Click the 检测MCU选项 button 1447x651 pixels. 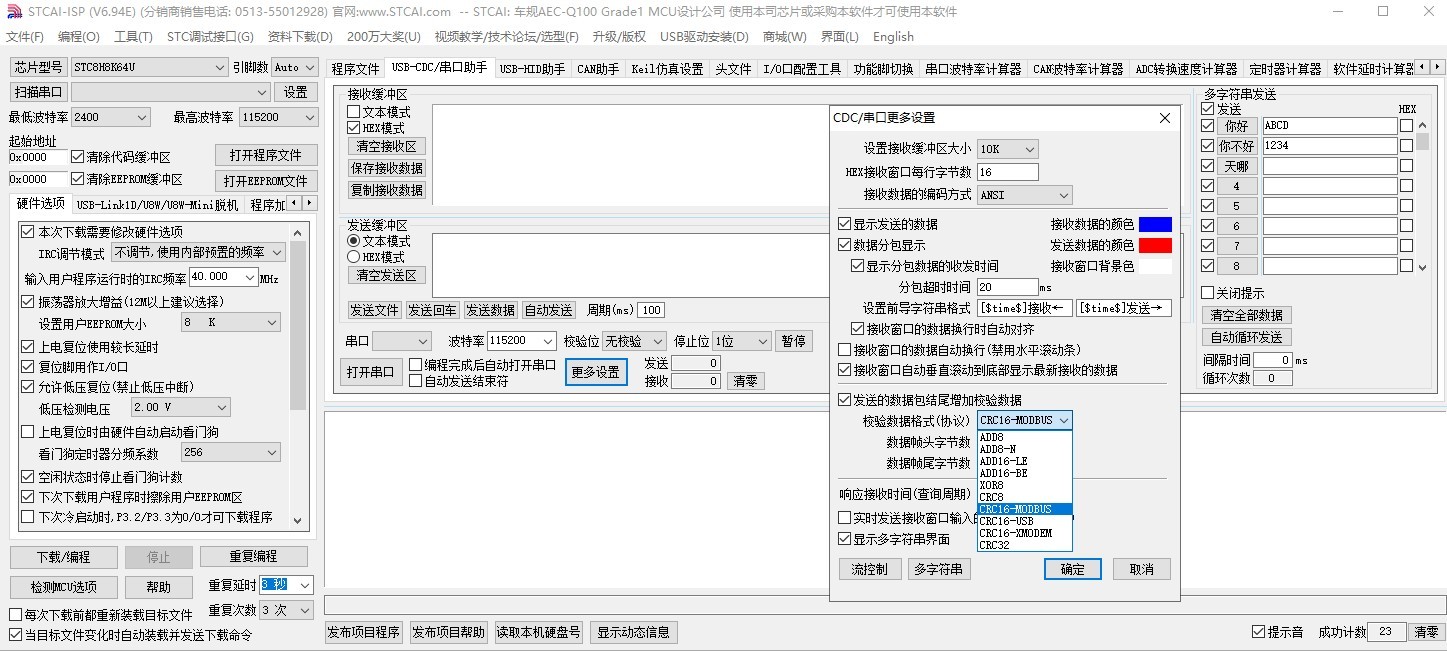(63, 587)
